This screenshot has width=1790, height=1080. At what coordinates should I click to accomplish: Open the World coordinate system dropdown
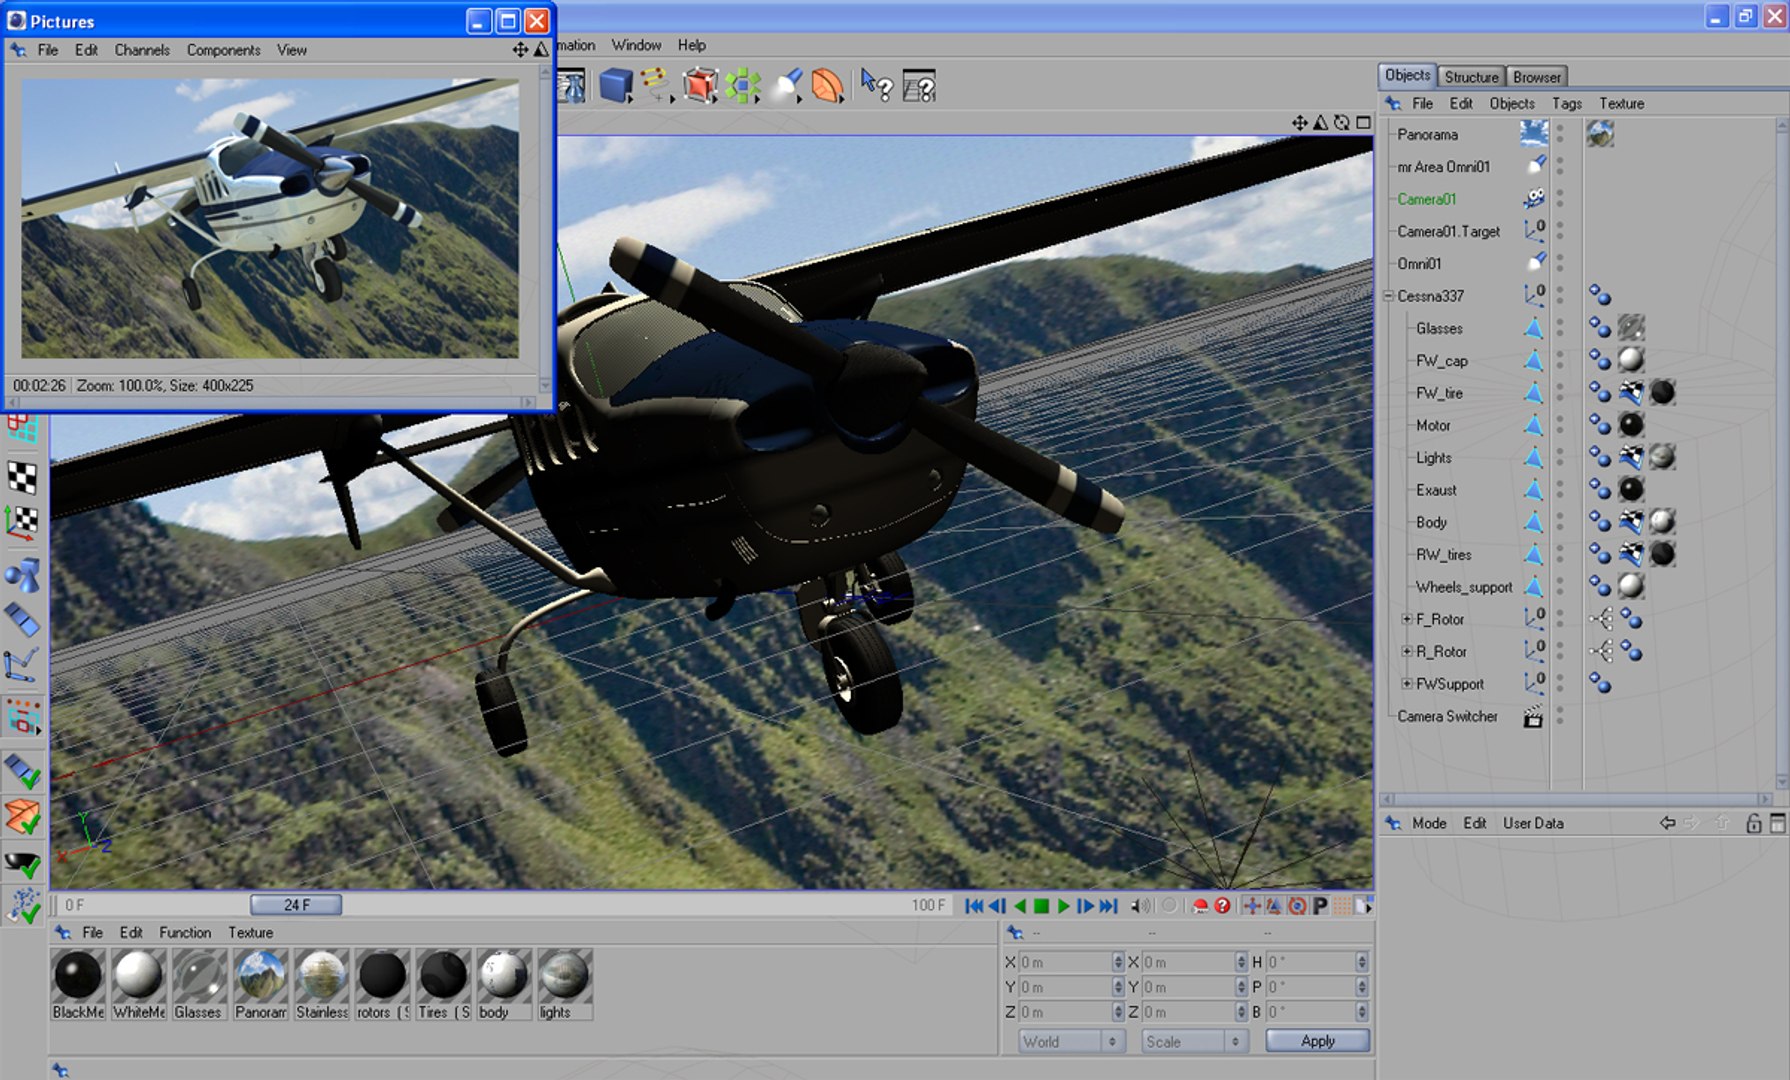[1071, 1041]
